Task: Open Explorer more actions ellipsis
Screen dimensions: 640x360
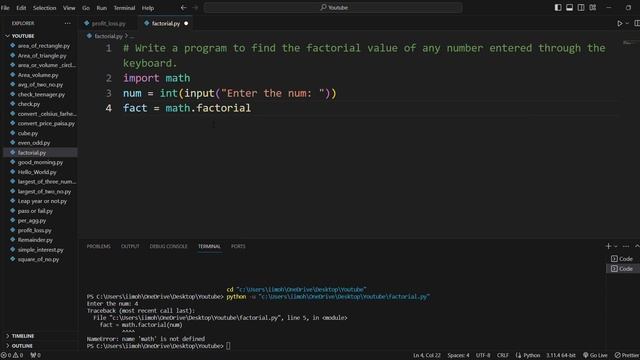Action: click(67, 23)
